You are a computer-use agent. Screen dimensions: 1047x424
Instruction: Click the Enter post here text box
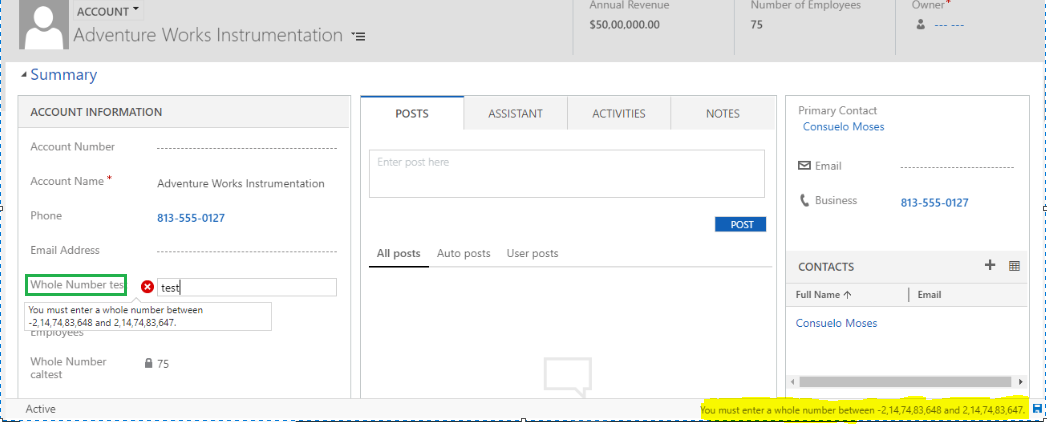567,174
